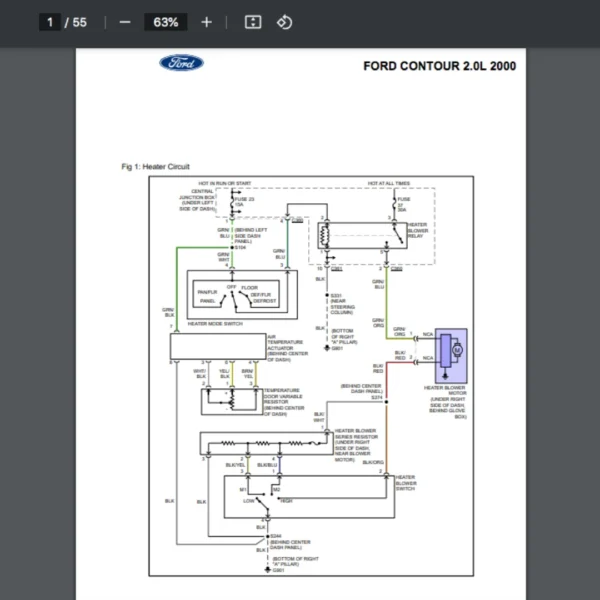Select the current page number field
600x600 pixels.
(x=50, y=22)
